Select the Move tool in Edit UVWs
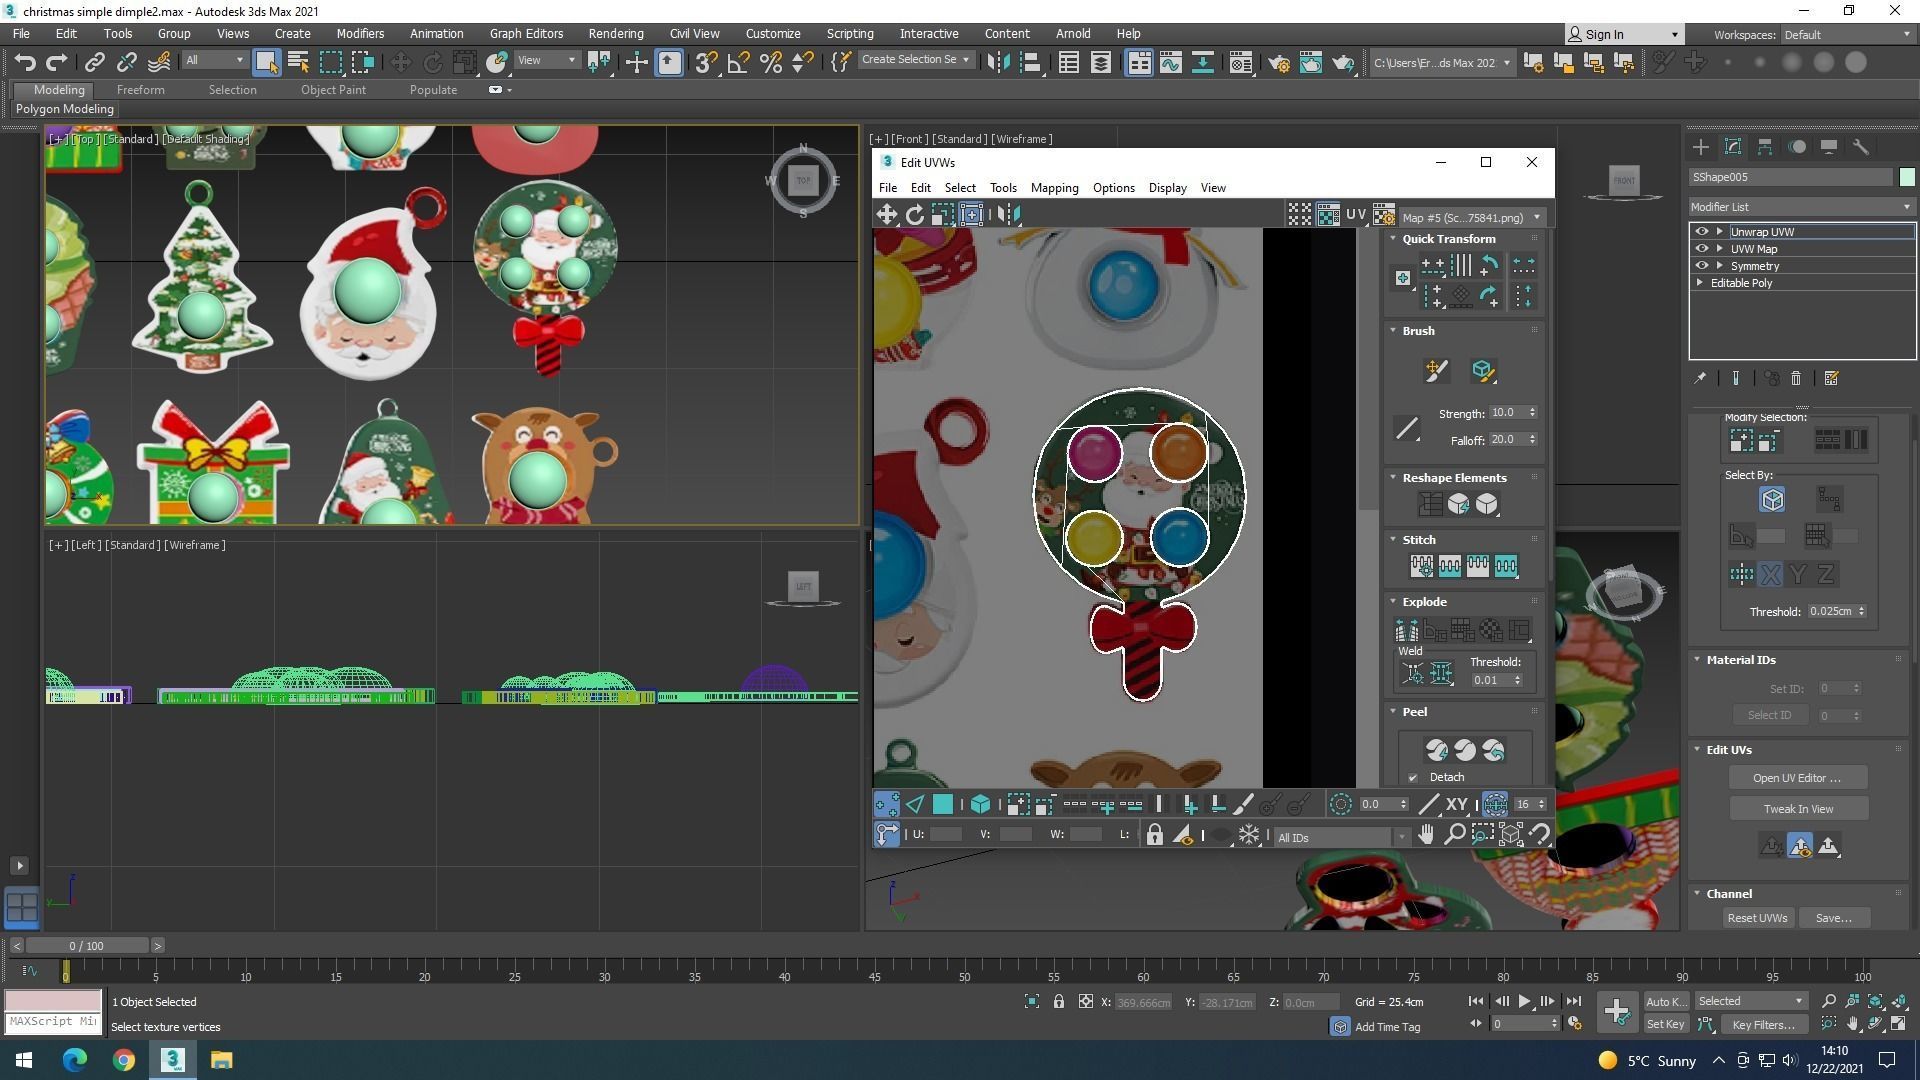 click(886, 214)
